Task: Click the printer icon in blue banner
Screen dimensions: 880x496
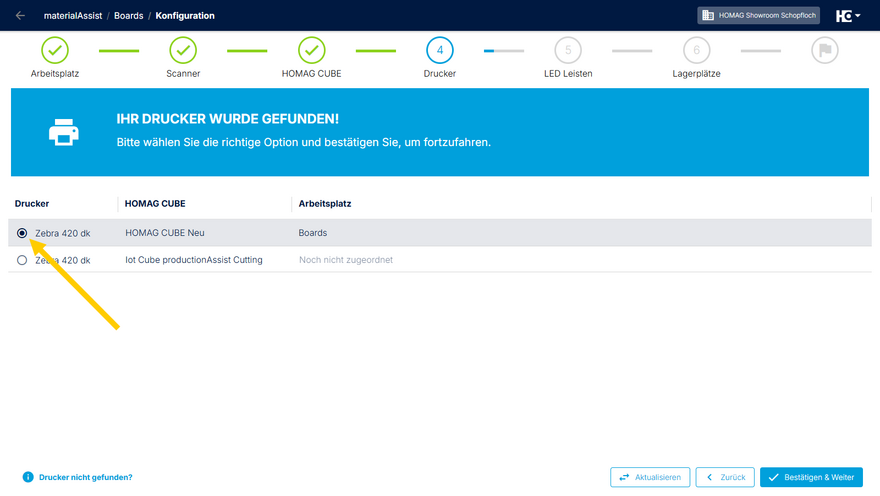Action: (63, 132)
